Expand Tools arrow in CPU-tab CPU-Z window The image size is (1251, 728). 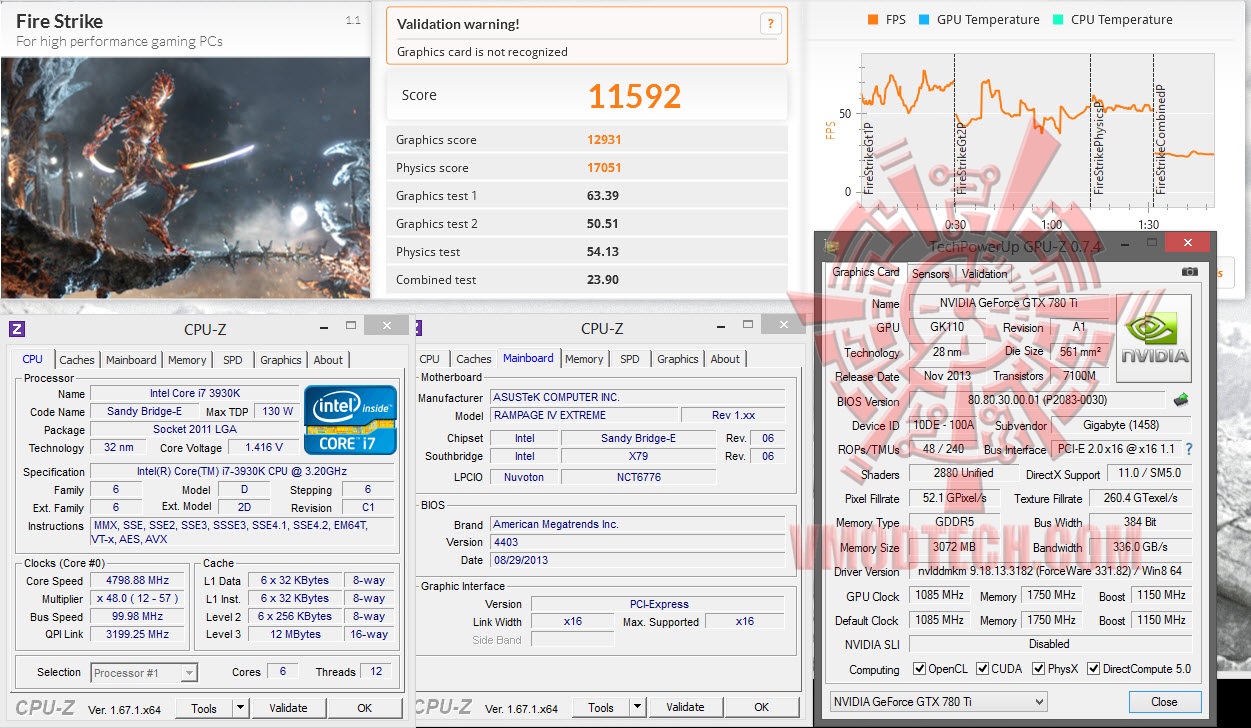[x=239, y=708]
